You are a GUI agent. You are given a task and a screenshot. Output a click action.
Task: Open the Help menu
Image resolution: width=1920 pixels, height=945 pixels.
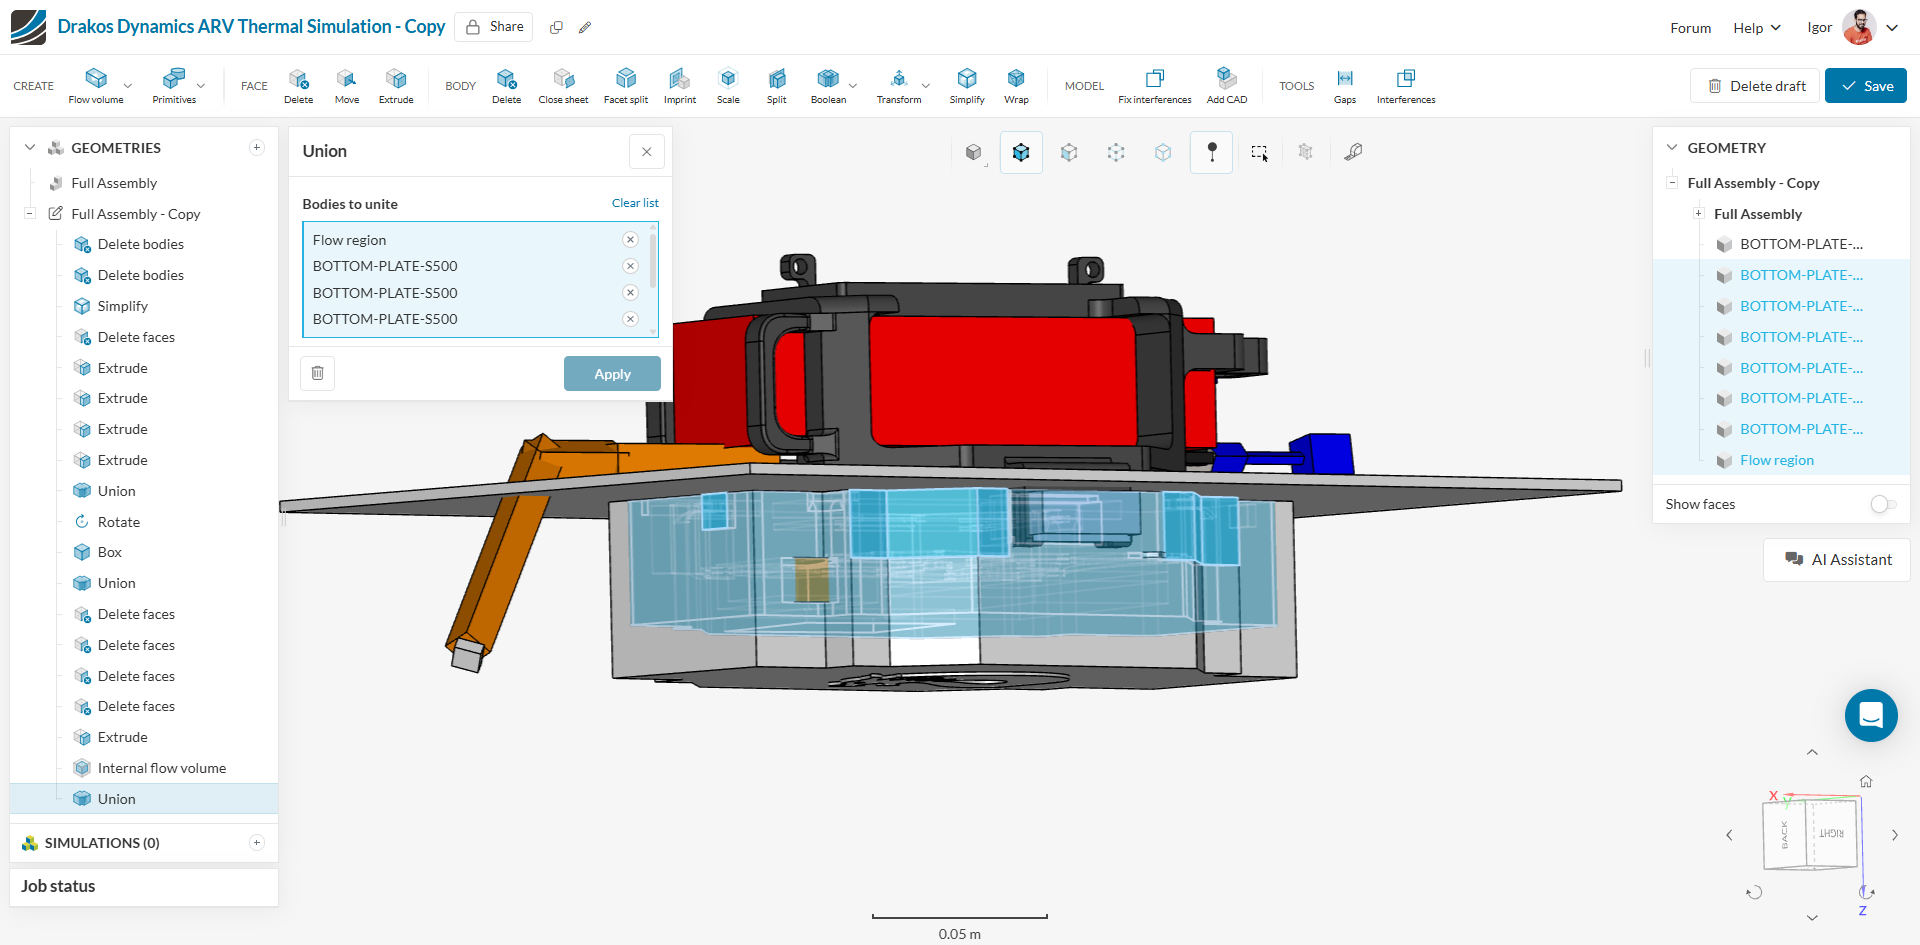(1756, 28)
